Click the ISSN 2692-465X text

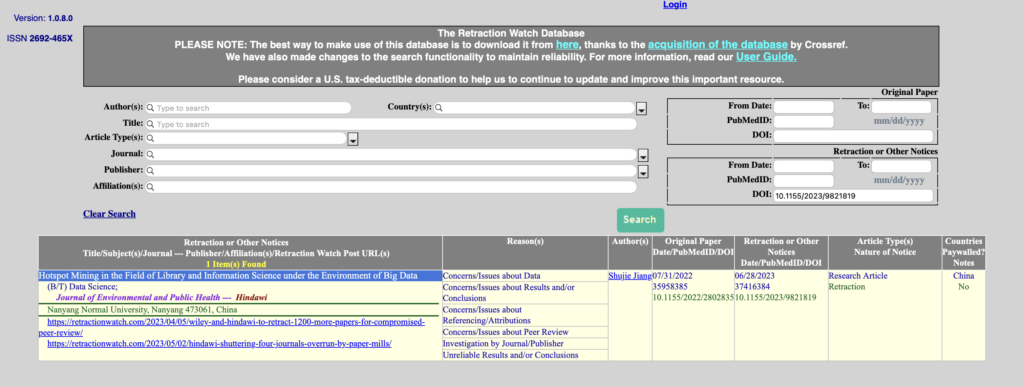click(40, 39)
